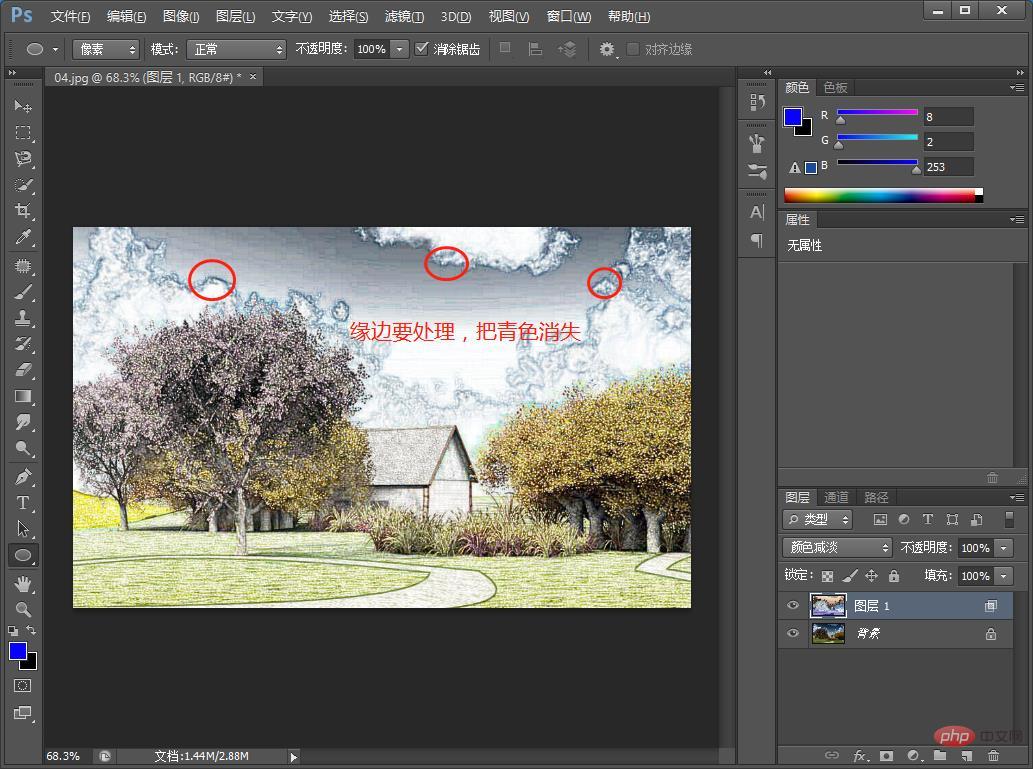Create a new layer icon
This screenshot has height=769, width=1033.
pyautogui.click(x=967, y=755)
